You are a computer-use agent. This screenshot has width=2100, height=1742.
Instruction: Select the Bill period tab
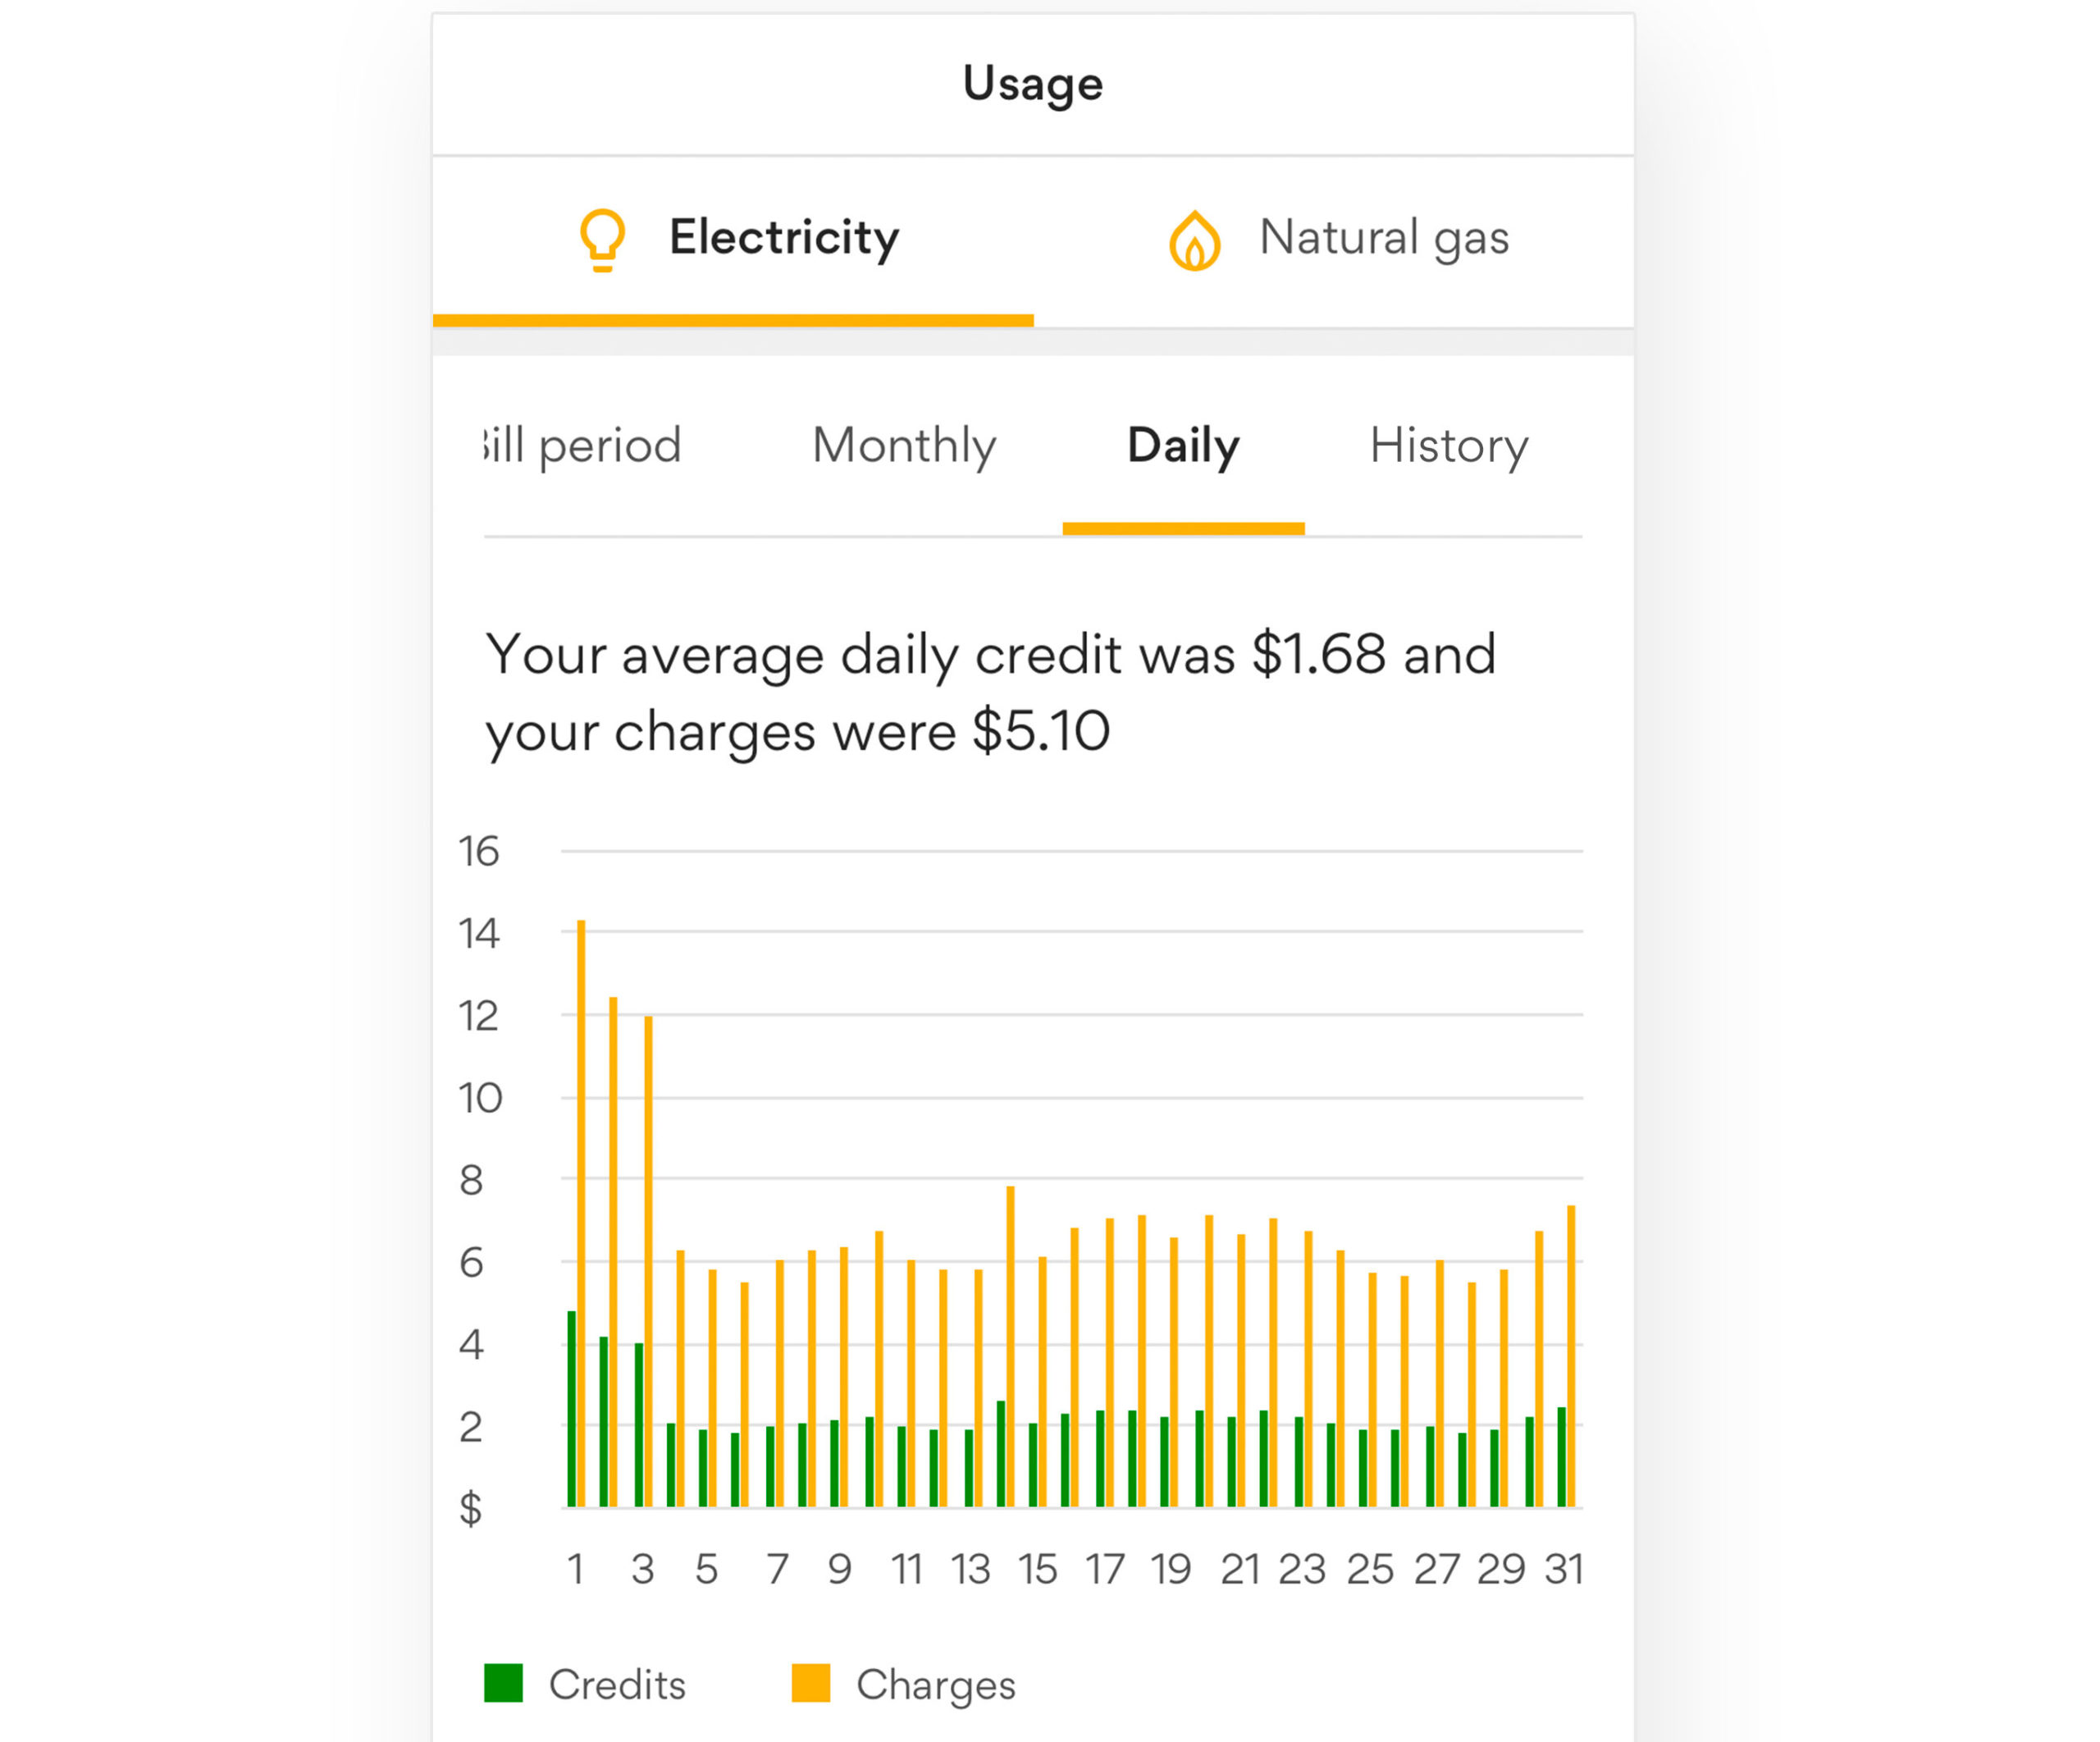tap(582, 445)
